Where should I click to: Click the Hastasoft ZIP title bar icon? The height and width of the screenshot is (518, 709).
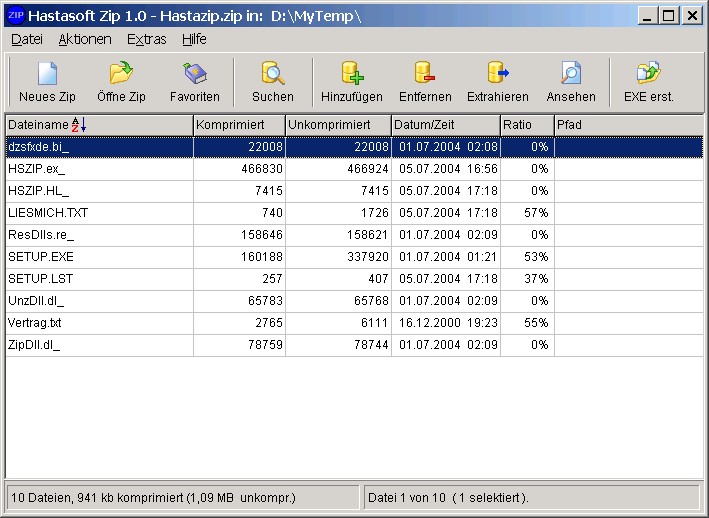pyautogui.click(x=16, y=15)
